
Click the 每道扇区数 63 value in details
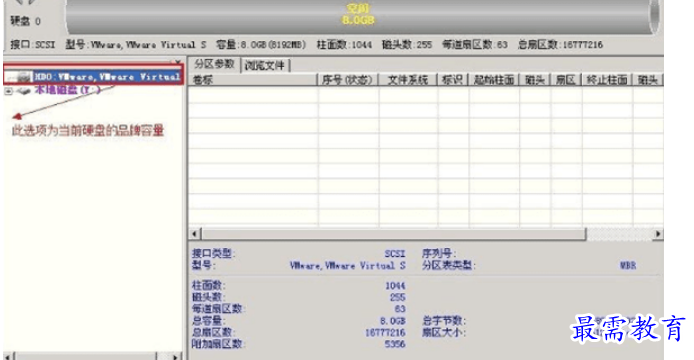400,309
